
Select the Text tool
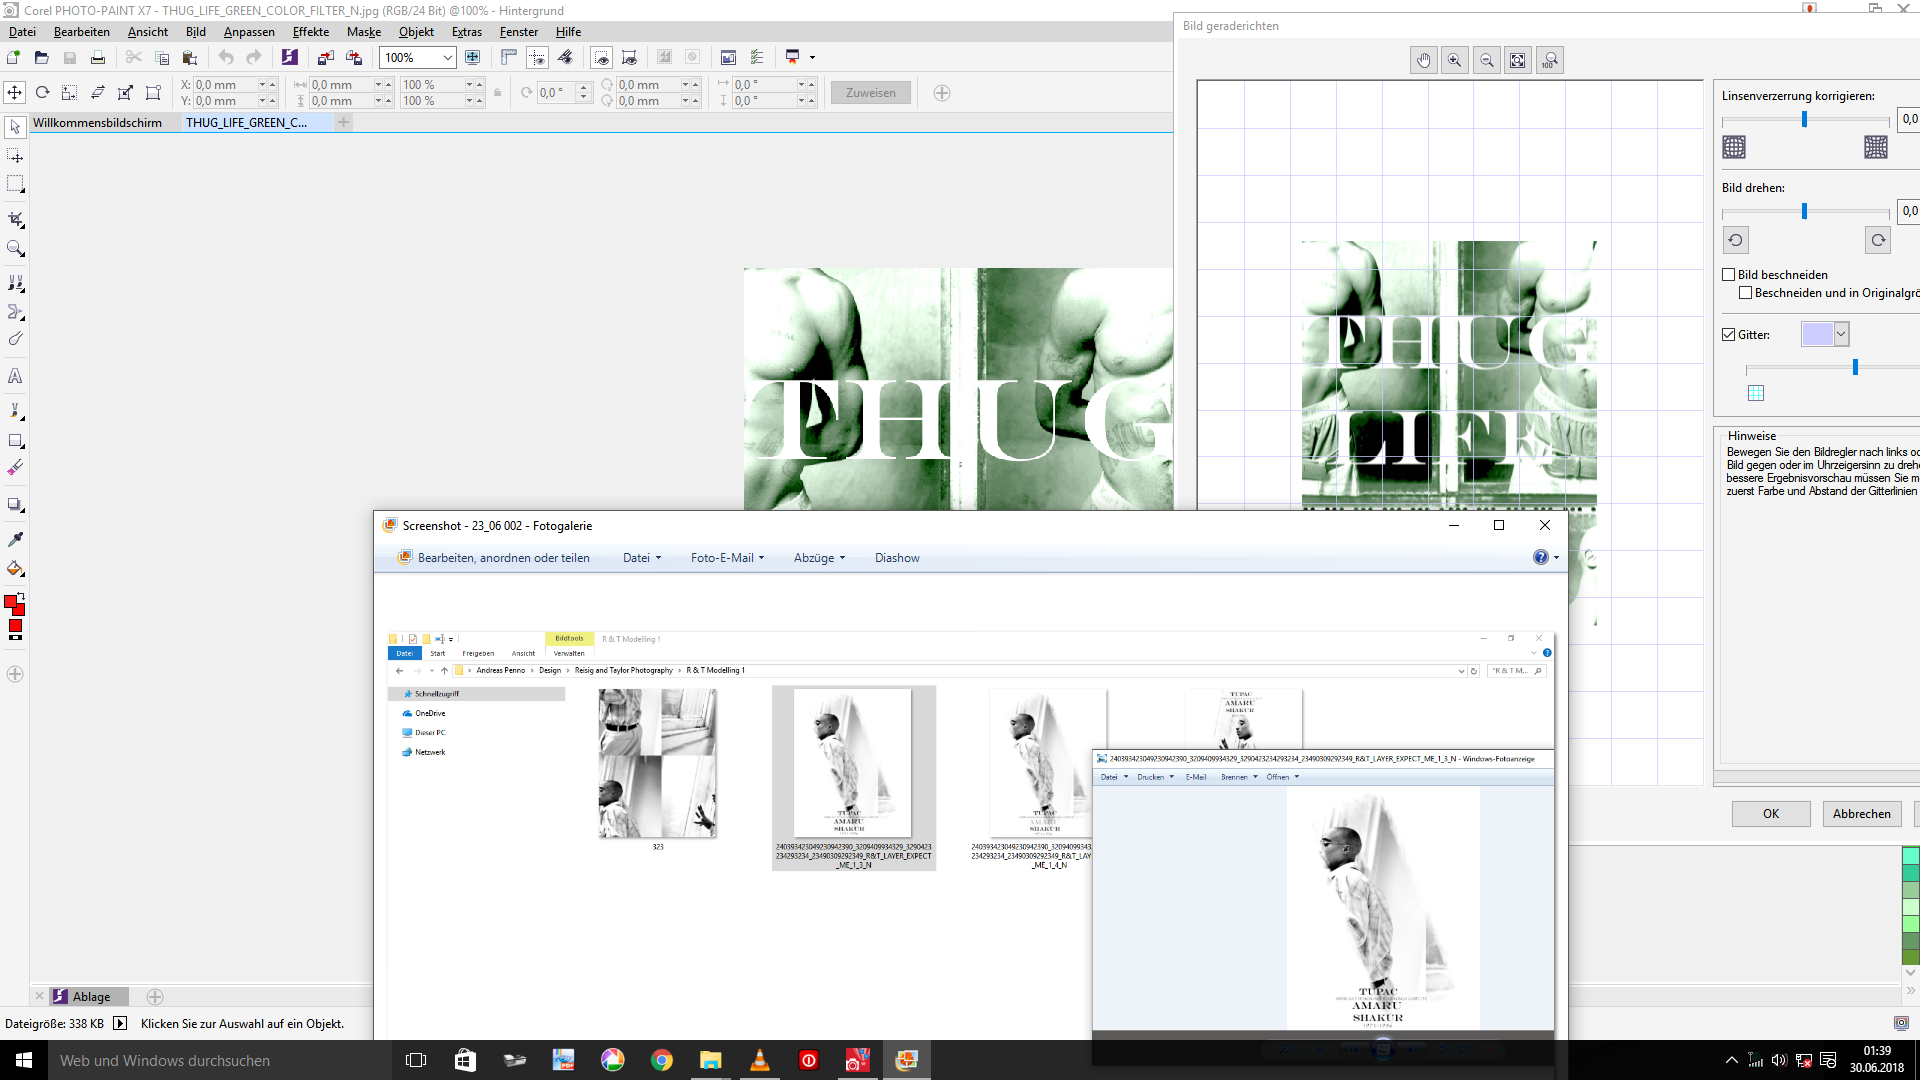click(15, 376)
